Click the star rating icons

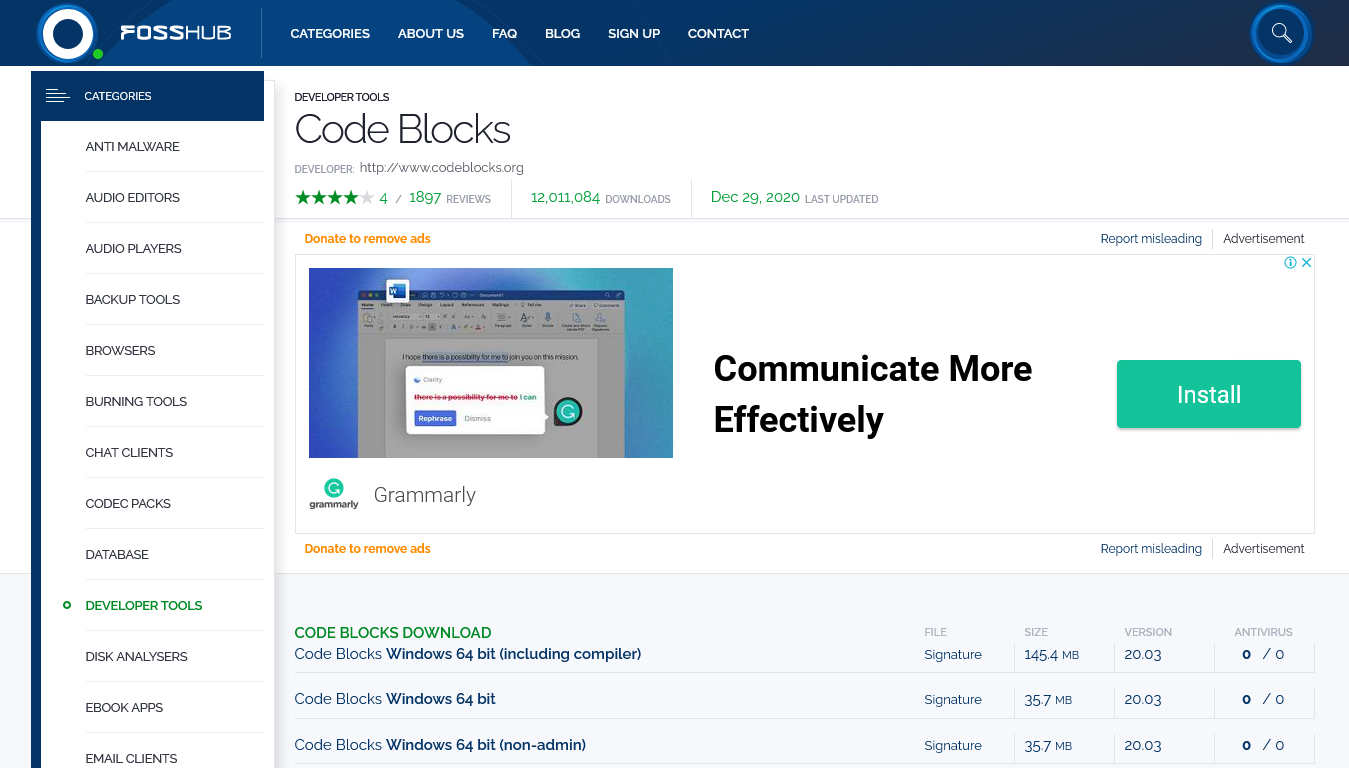335,198
